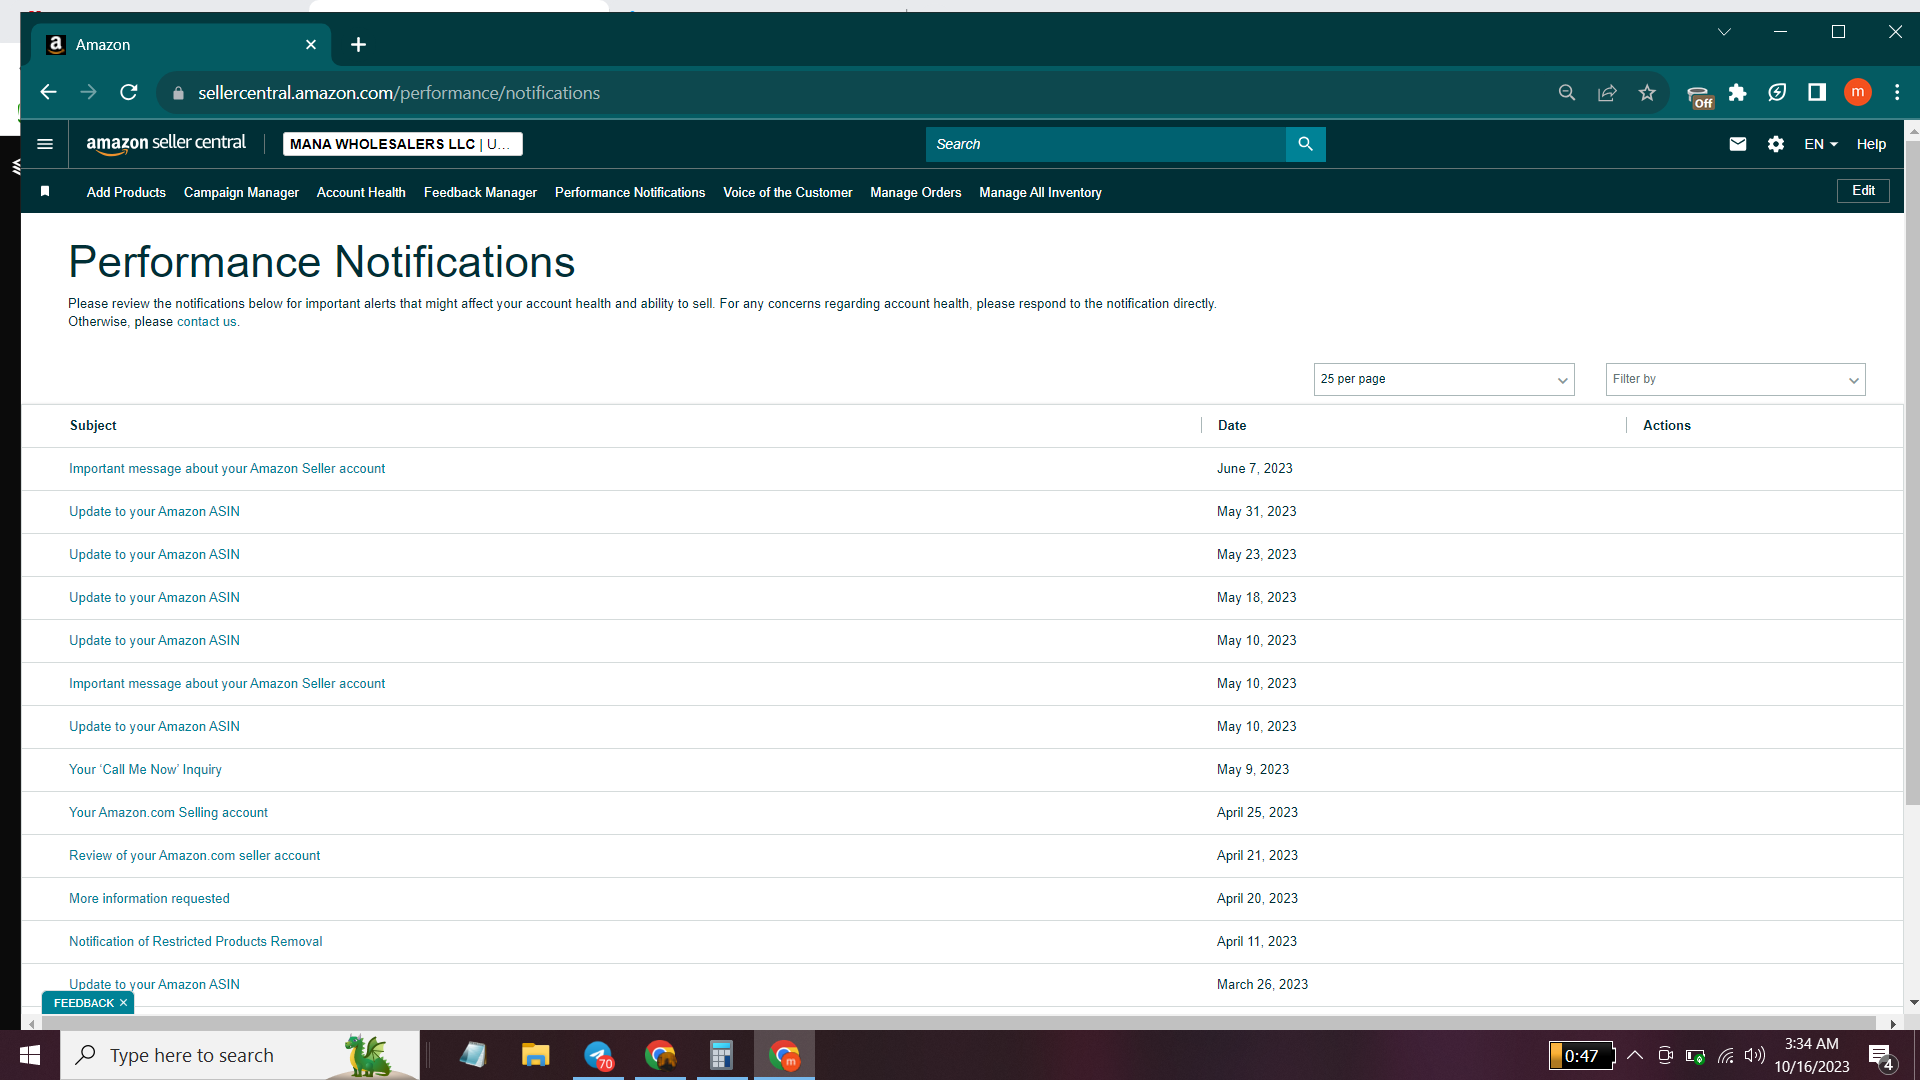Open the Chrome three-dot menu

tap(1897, 93)
